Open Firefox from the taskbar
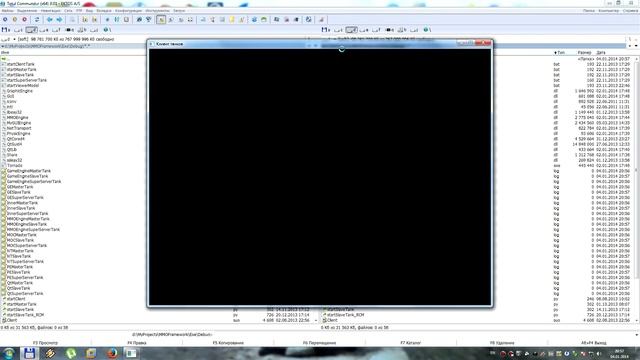Screen dimensions: 640x360 (112, 353)
